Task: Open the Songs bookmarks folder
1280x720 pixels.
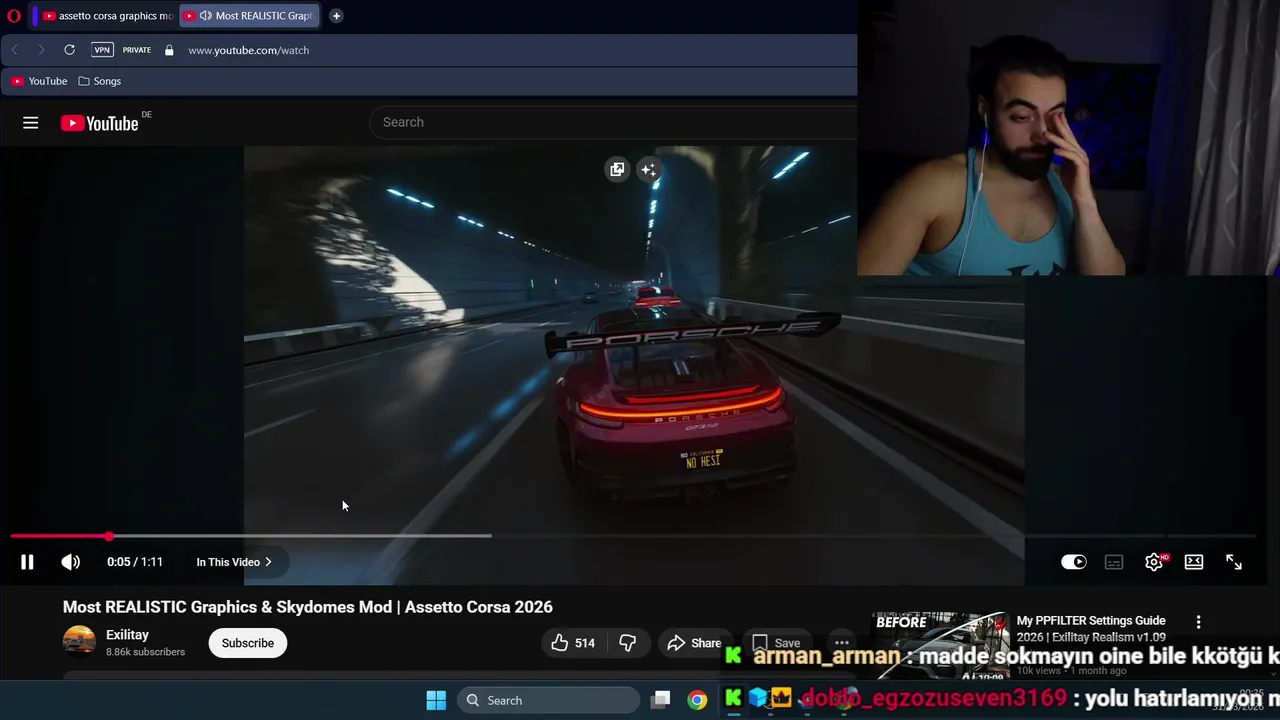Action: tap(99, 81)
